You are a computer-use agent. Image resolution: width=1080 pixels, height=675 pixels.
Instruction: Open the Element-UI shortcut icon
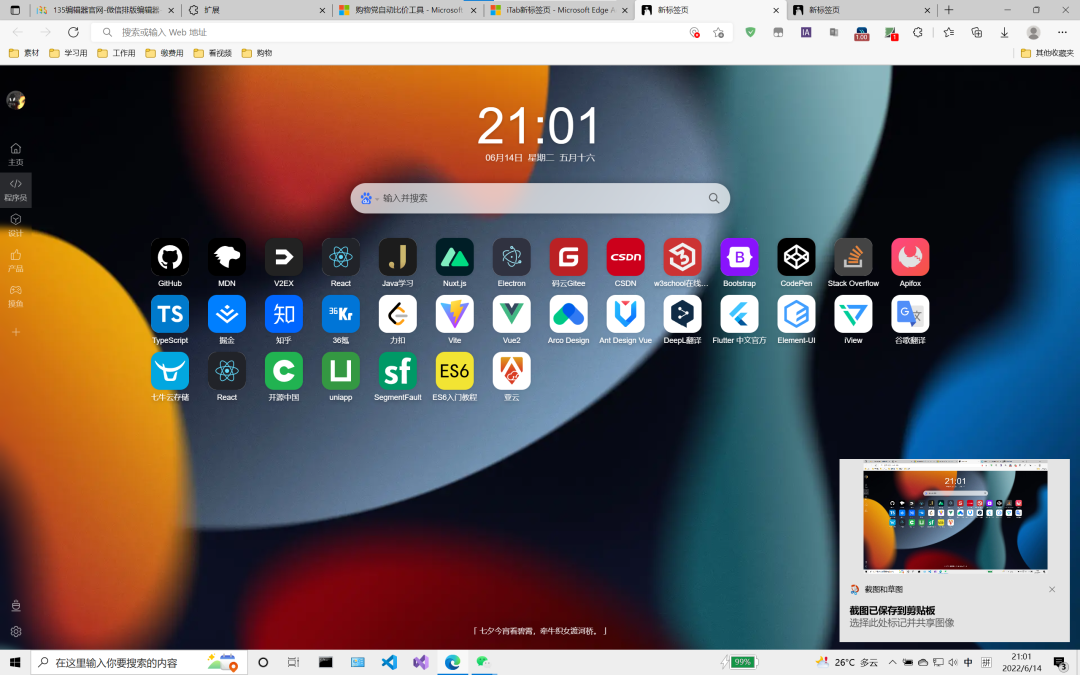[796, 314]
